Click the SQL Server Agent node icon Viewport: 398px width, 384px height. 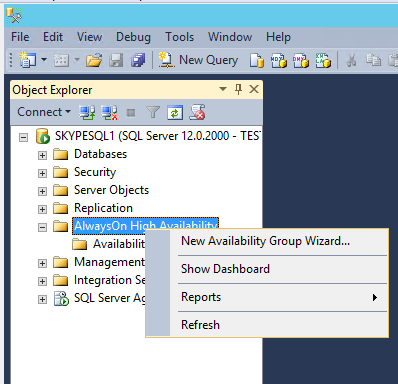(x=62, y=299)
